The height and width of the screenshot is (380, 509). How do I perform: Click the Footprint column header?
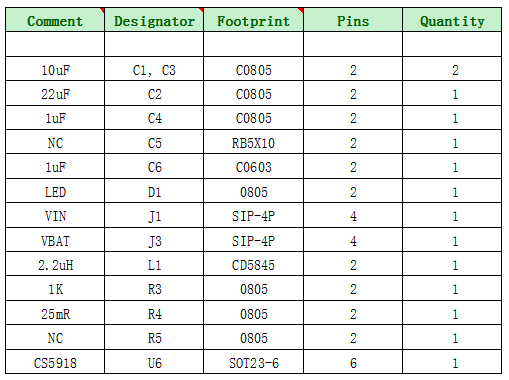click(254, 20)
